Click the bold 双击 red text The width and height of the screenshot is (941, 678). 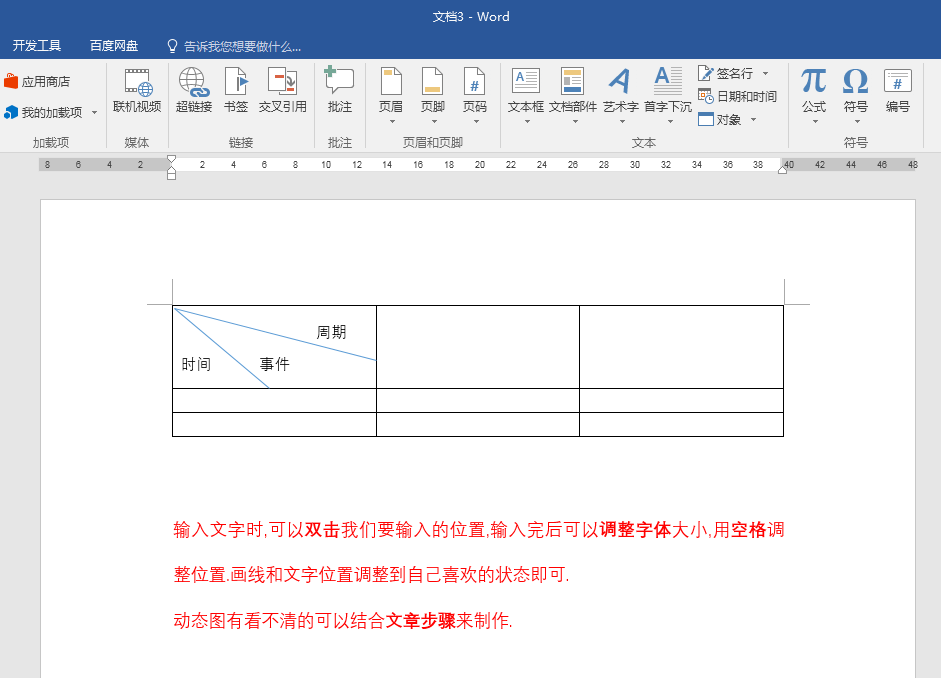pos(322,530)
